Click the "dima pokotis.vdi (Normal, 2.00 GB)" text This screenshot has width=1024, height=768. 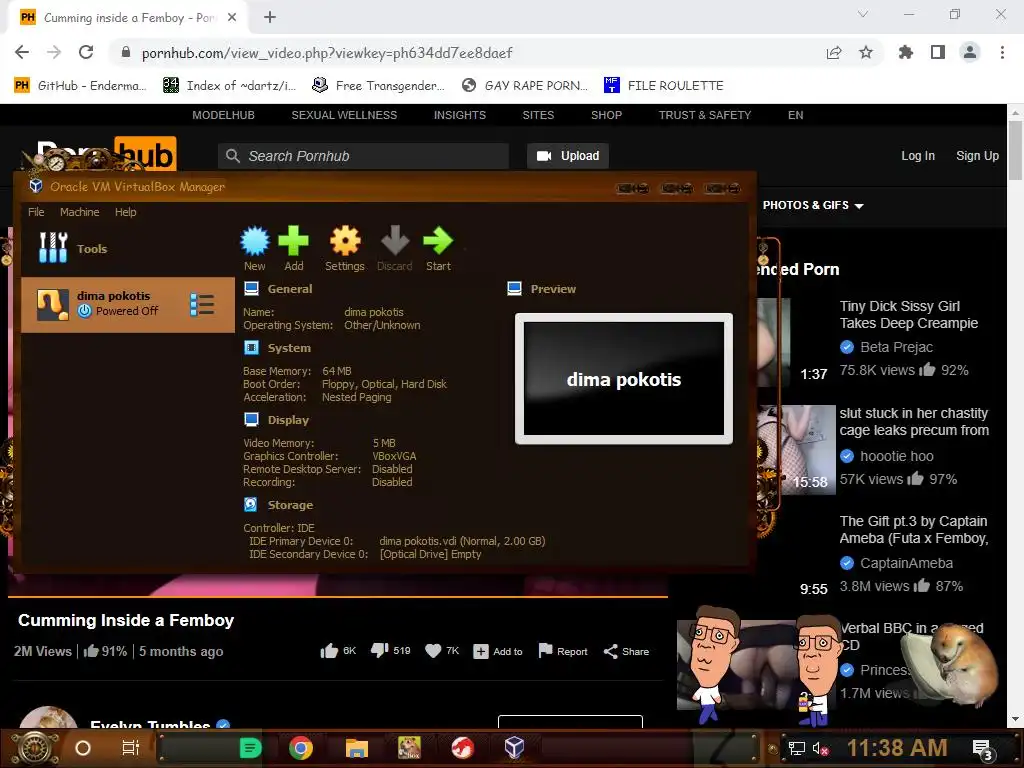462,541
